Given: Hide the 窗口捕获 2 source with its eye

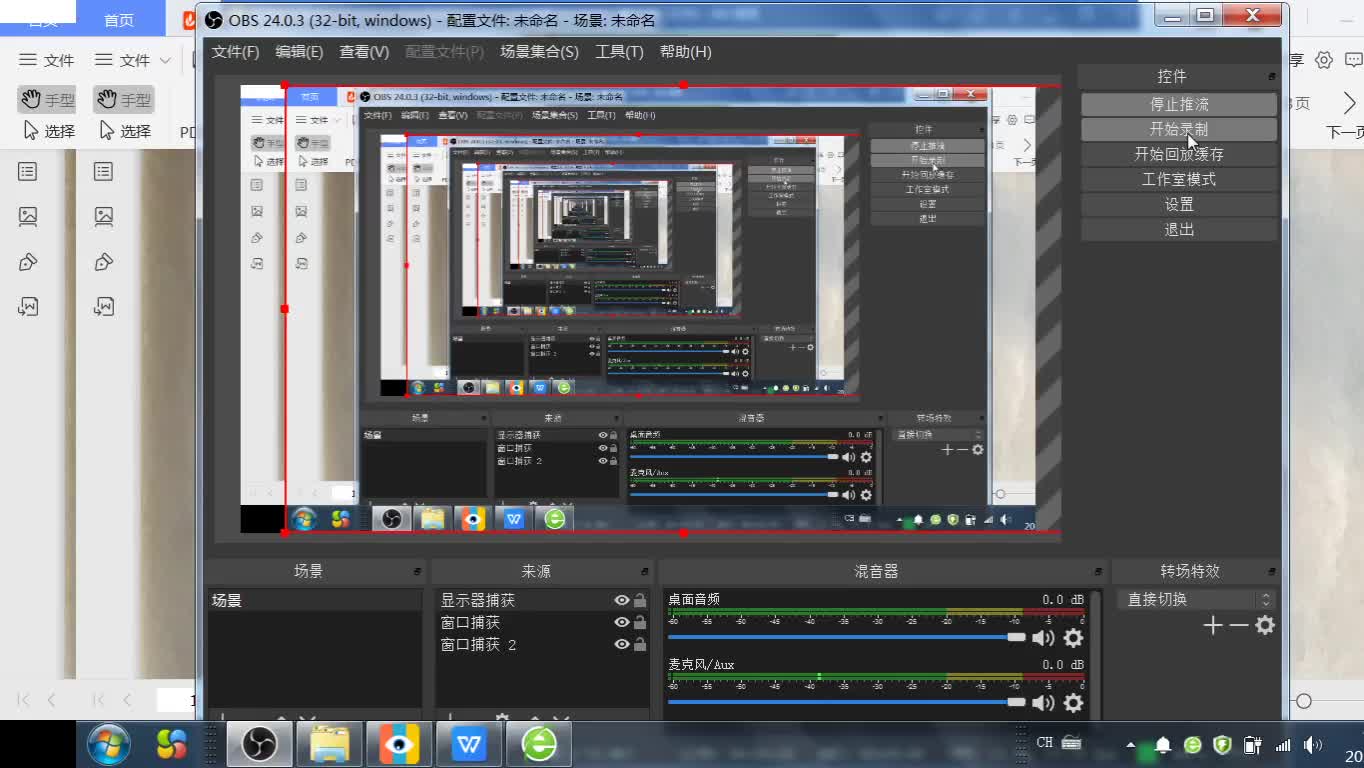Looking at the screenshot, I should pyautogui.click(x=622, y=644).
